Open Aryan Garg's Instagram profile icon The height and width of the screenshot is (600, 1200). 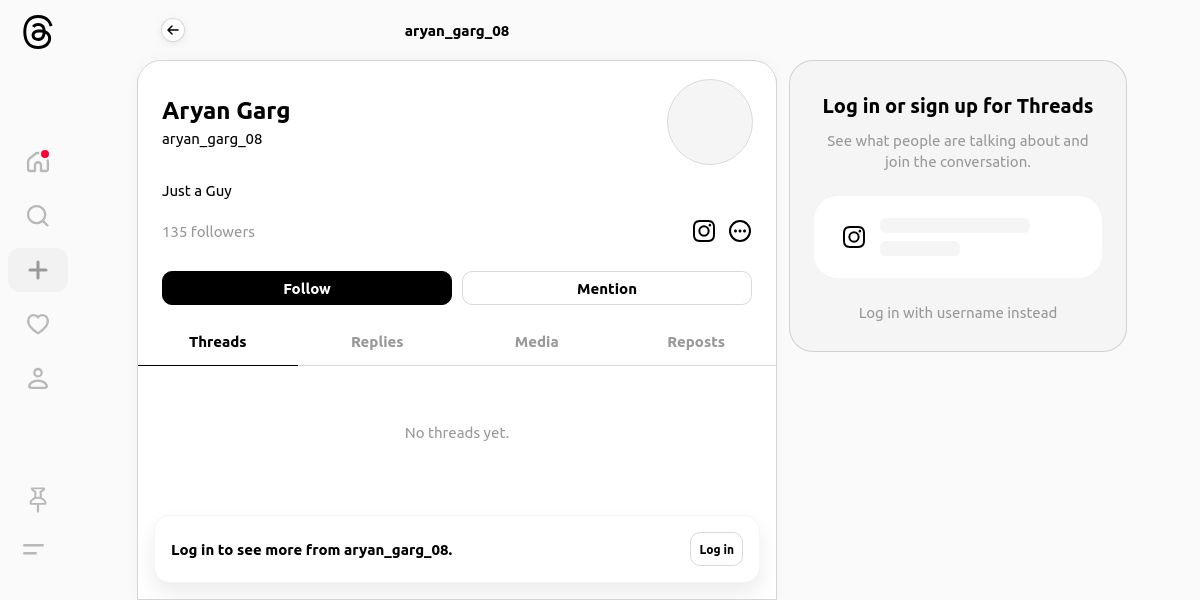704,231
